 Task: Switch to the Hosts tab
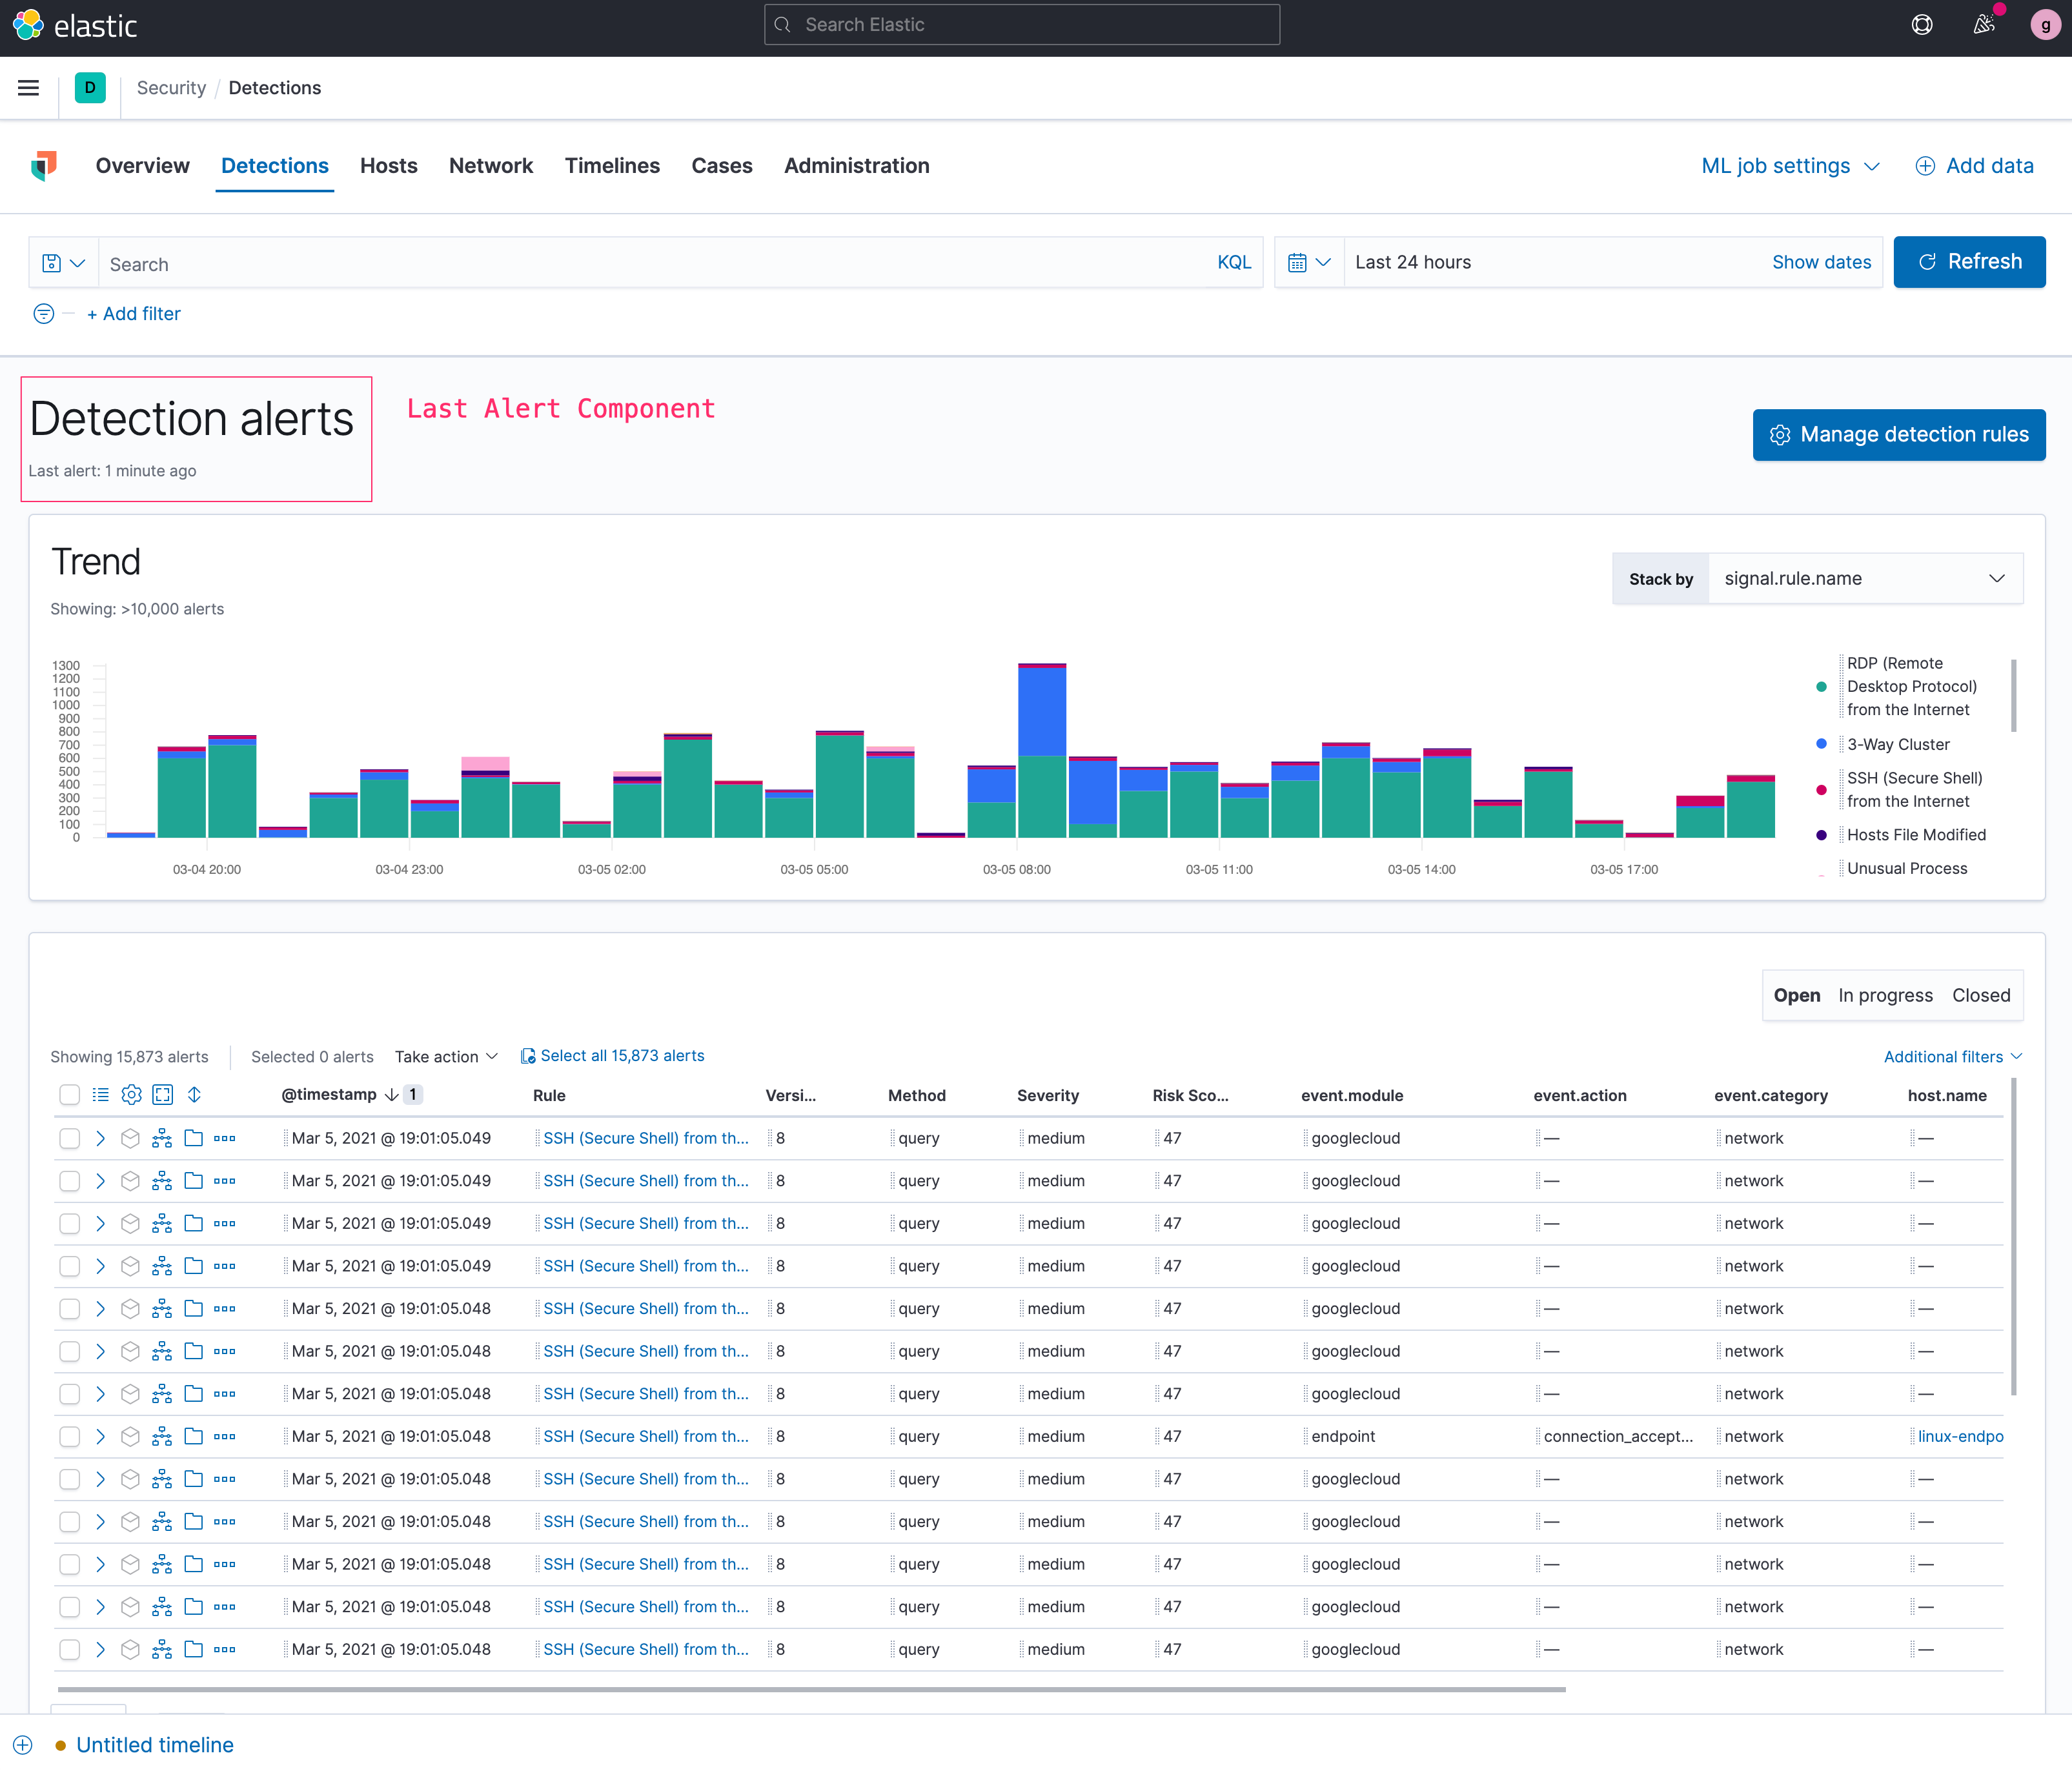(x=389, y=166)
